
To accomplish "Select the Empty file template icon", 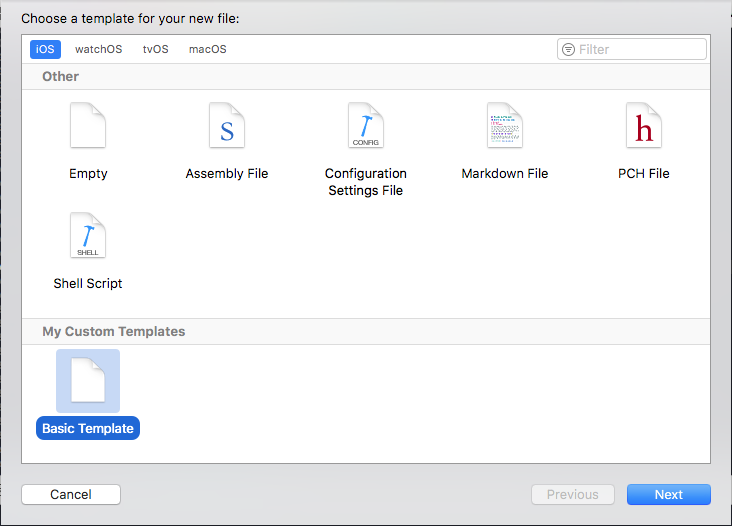I will (x=88, y=127).
